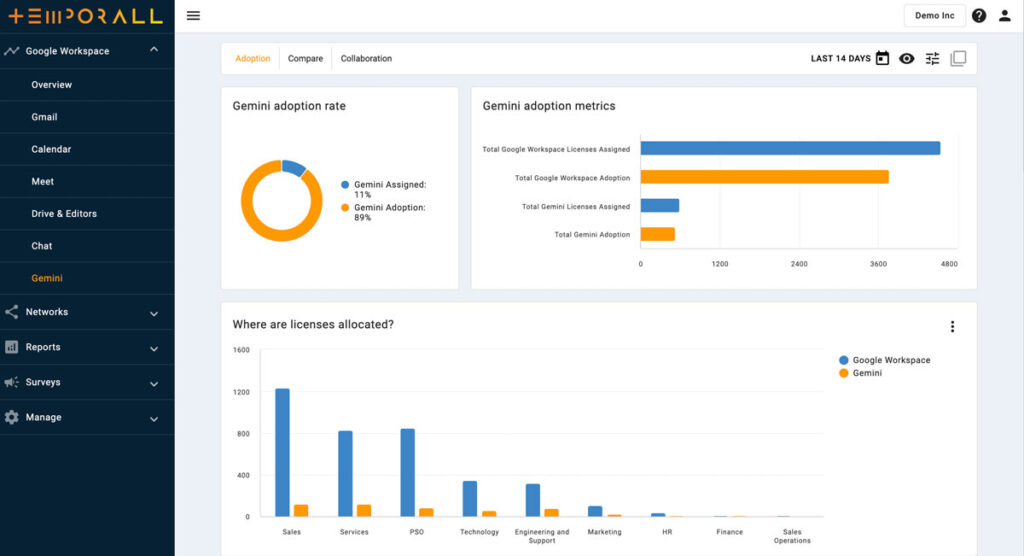
Task: Click the blue PSO Google Workspace bar
Action: pyautogui.click(x=408, y=472)
